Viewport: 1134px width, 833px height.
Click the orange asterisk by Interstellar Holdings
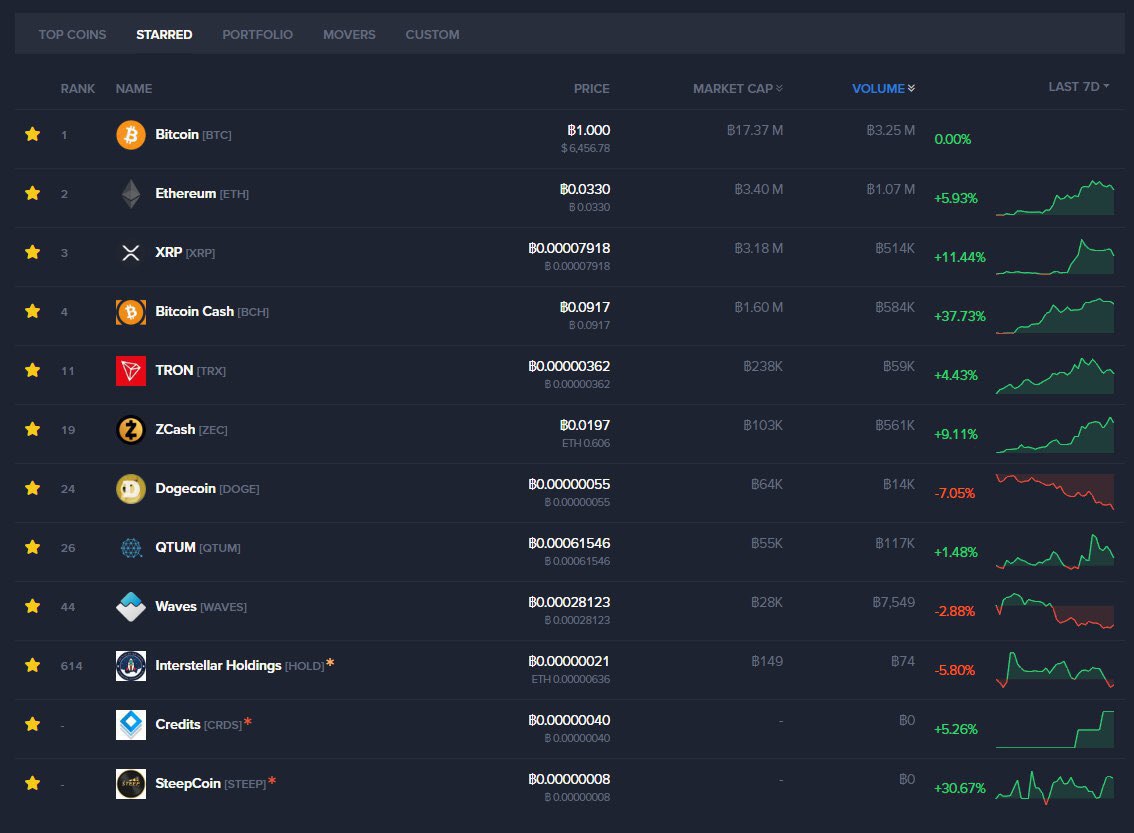point(330,663)
